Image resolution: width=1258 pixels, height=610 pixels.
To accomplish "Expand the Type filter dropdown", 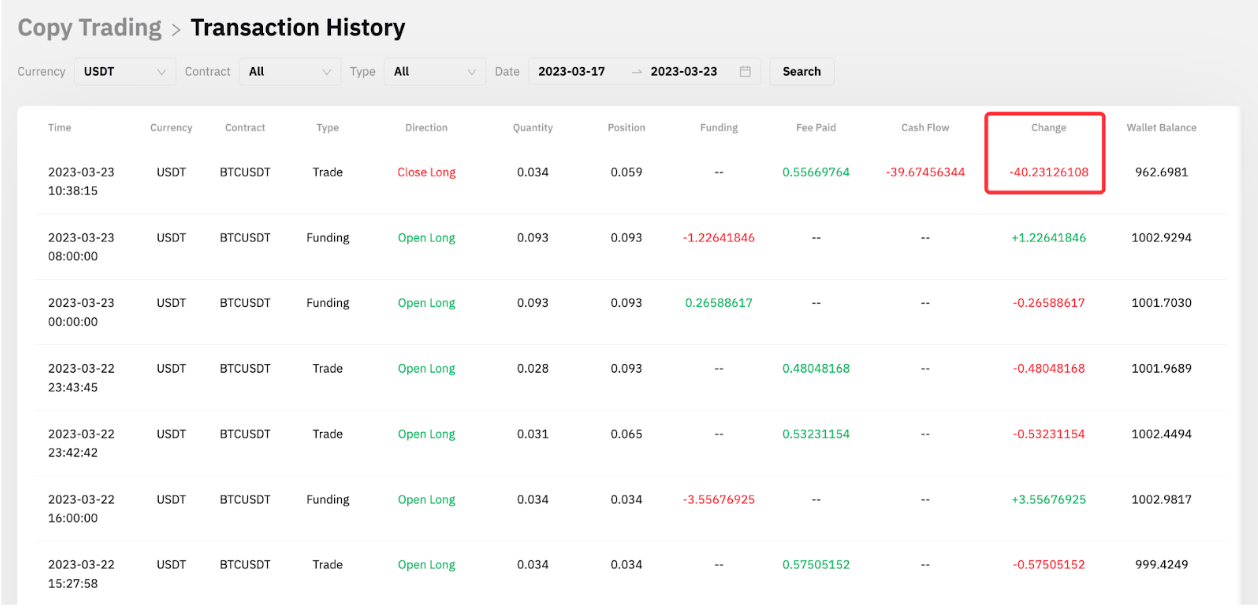I will [435, 72].
